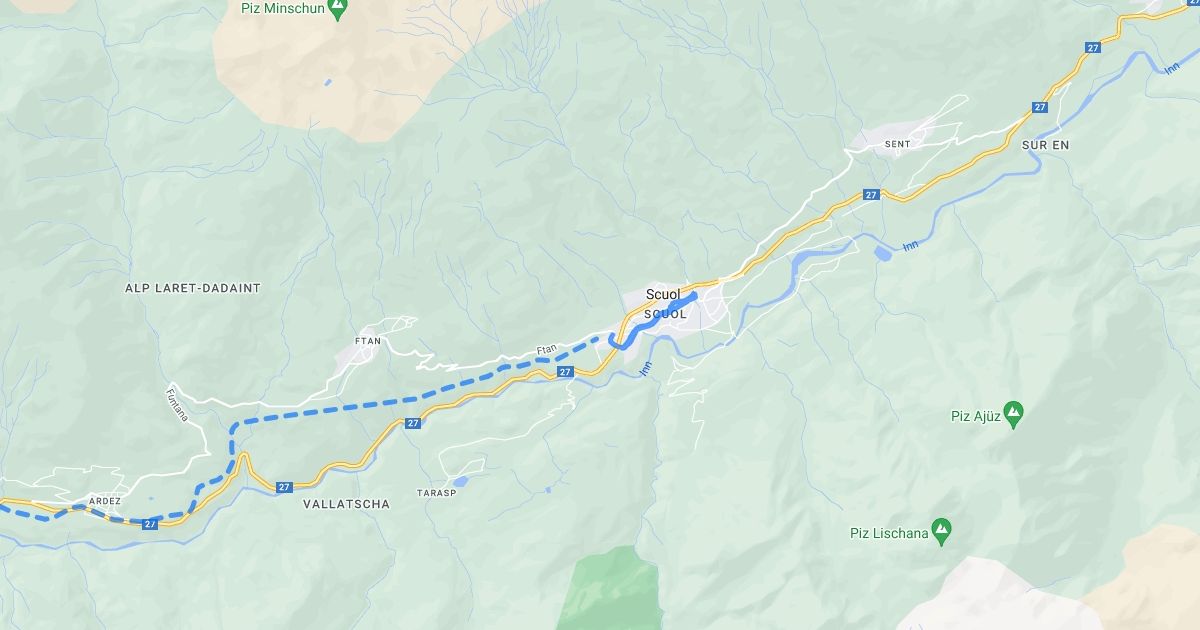Select the SENT village label
This screenshot has width=1200, height=630.
point(898,144)
